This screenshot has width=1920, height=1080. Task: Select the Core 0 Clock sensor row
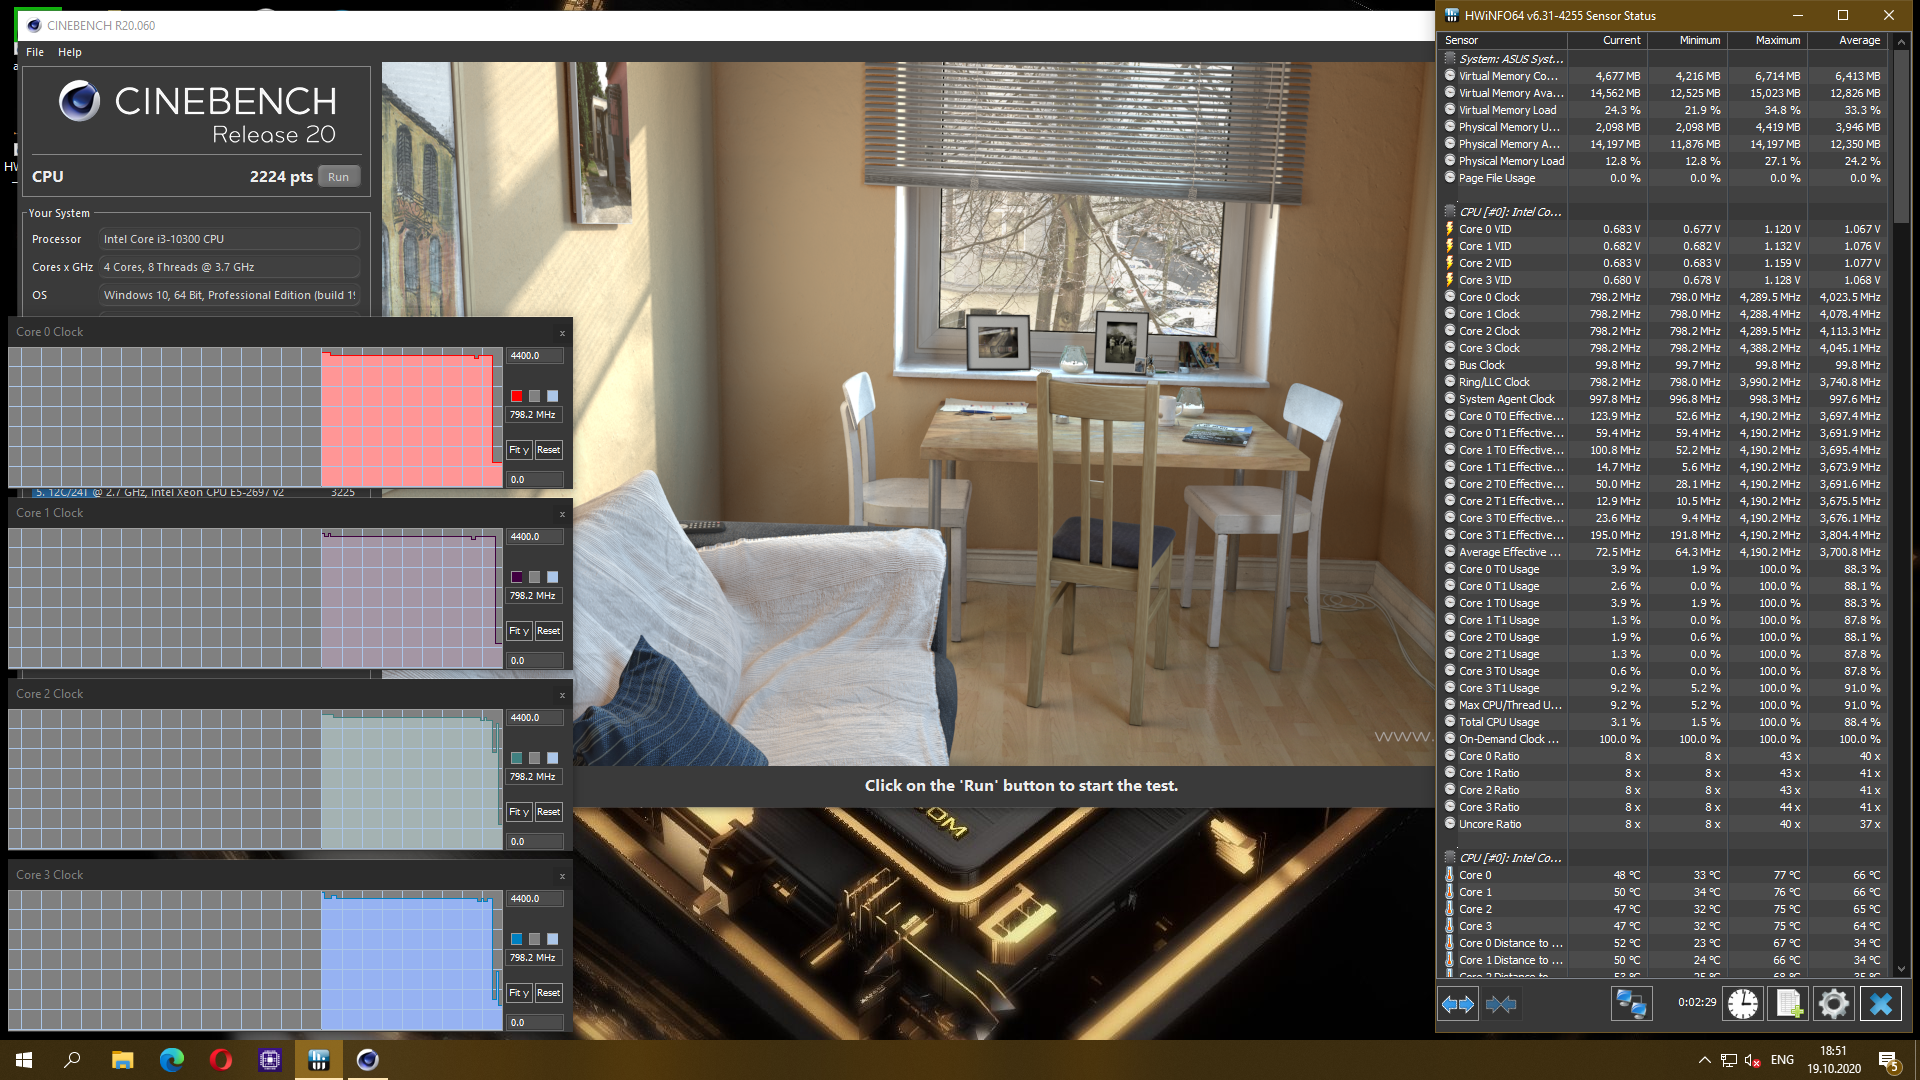(x=1489, y=297)
